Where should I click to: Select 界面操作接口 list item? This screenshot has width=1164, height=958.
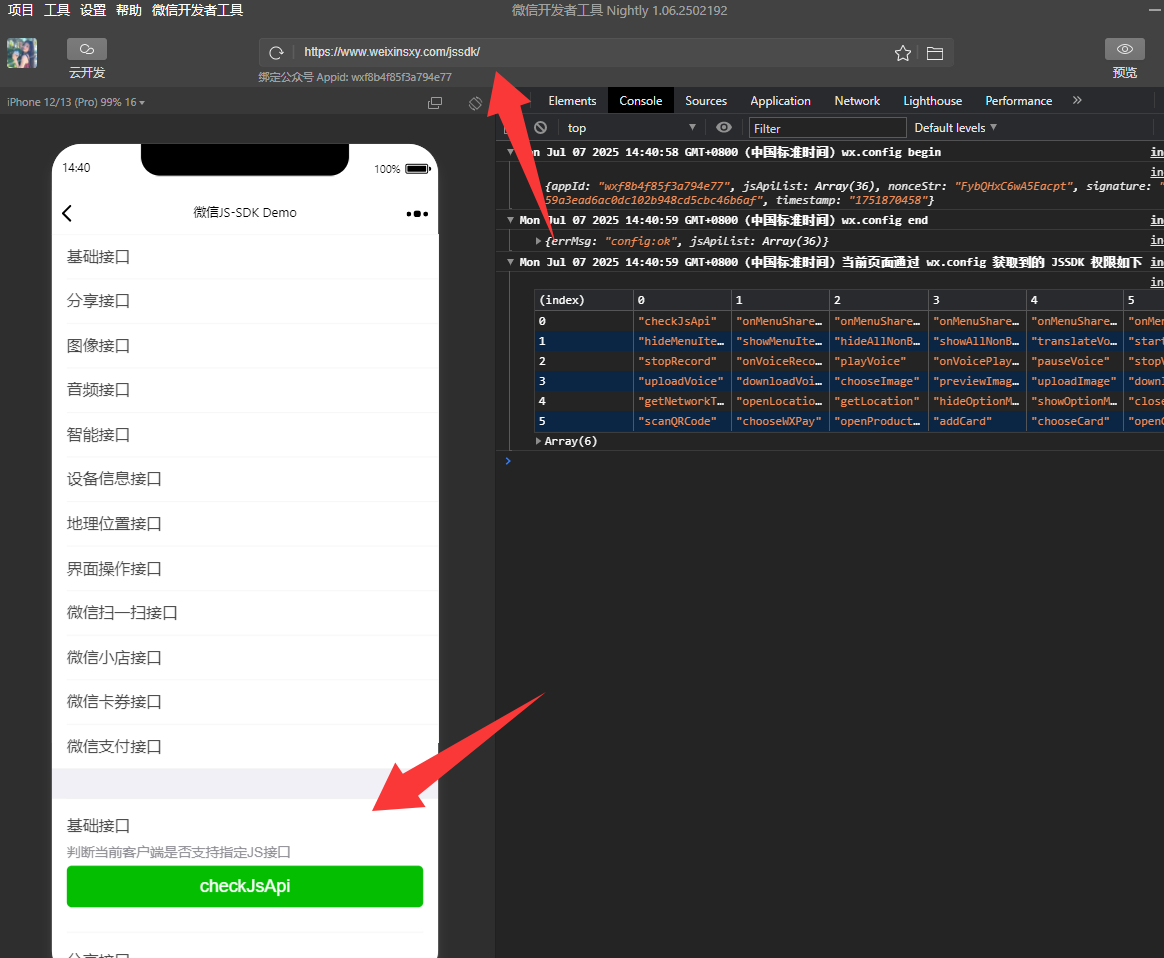point(245,568)
